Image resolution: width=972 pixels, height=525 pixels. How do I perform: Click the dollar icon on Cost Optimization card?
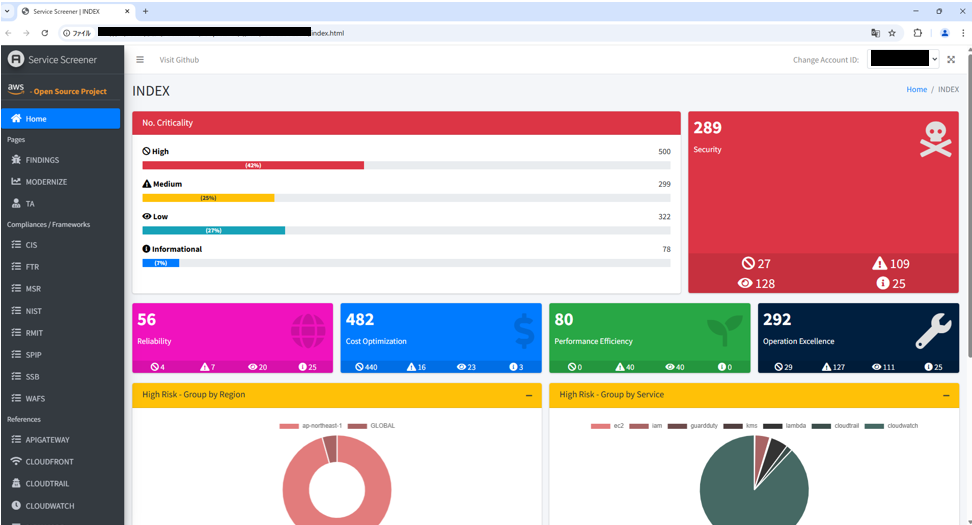(x=524, y=330)
